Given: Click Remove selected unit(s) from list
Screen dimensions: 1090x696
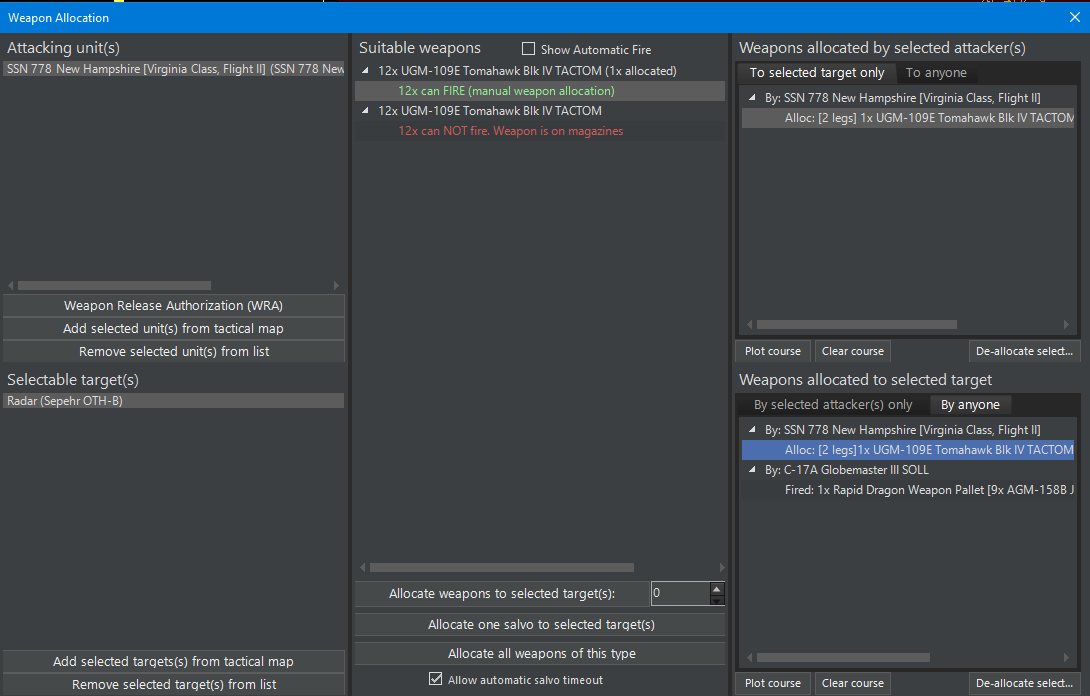Looking at the screenshot, I should pos(174,351).
